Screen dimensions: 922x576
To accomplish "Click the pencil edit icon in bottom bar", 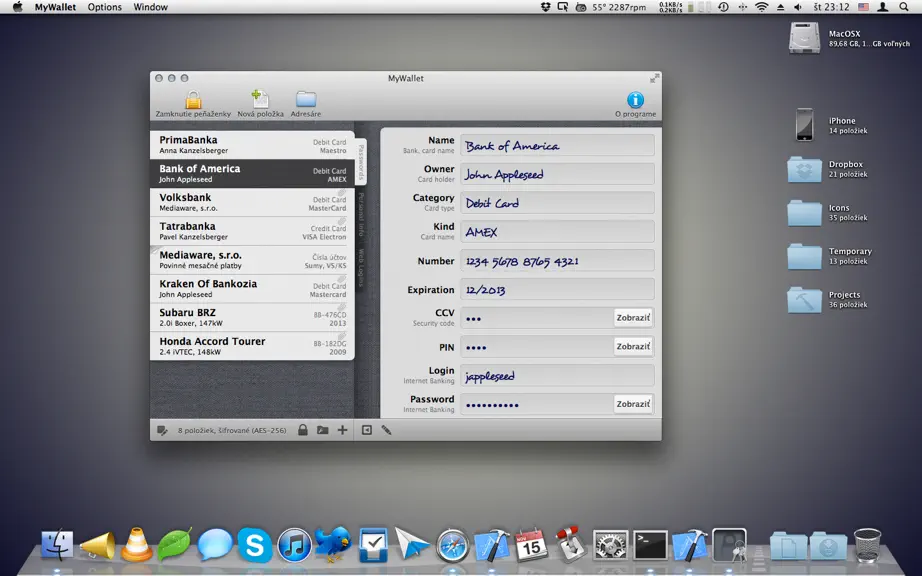I will [x=386, y=430].
